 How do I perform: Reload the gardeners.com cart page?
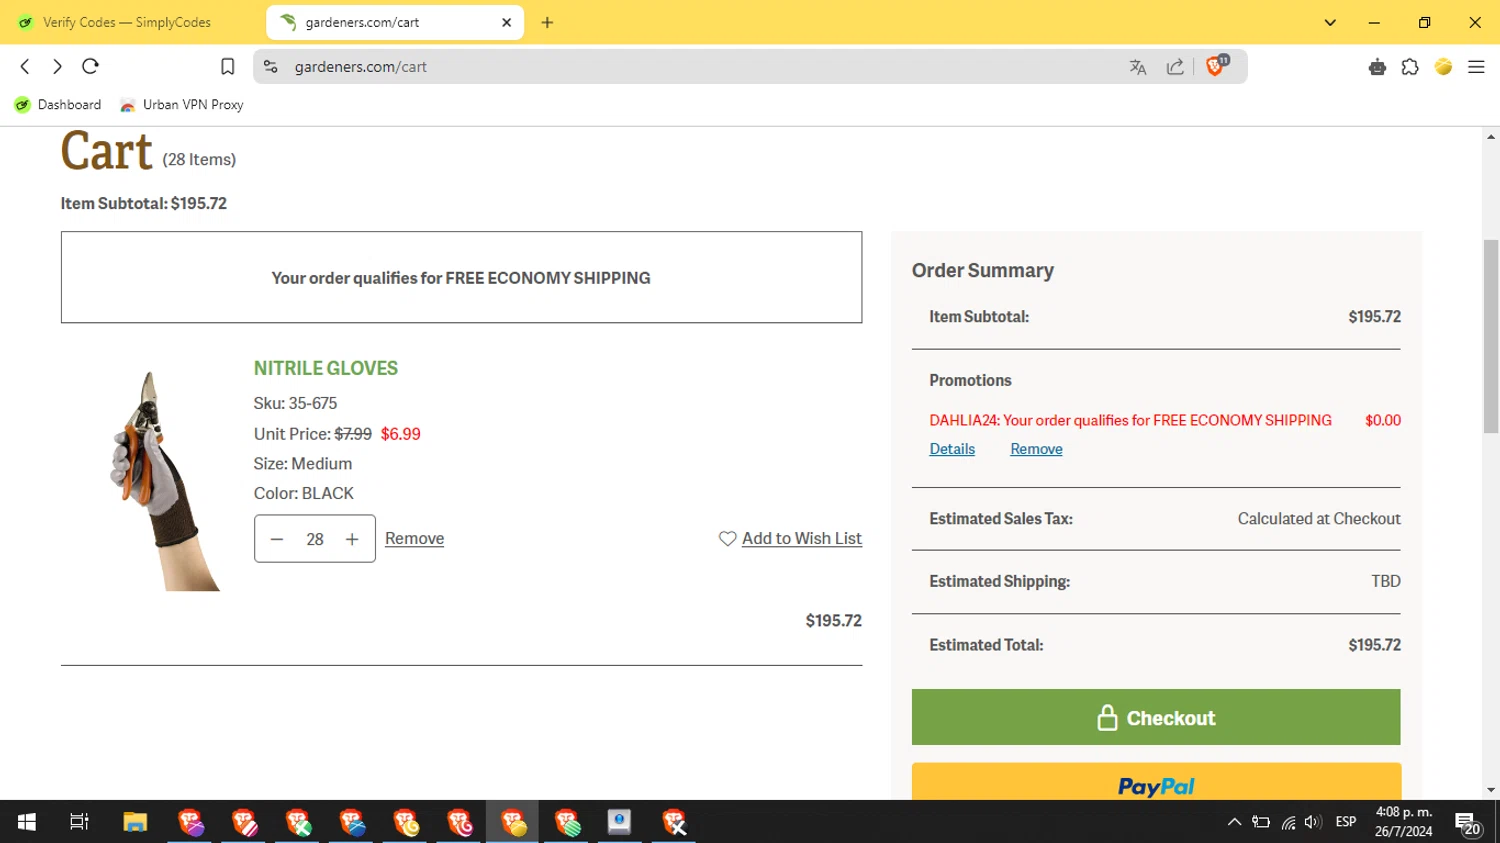click(x=90, y=66)
